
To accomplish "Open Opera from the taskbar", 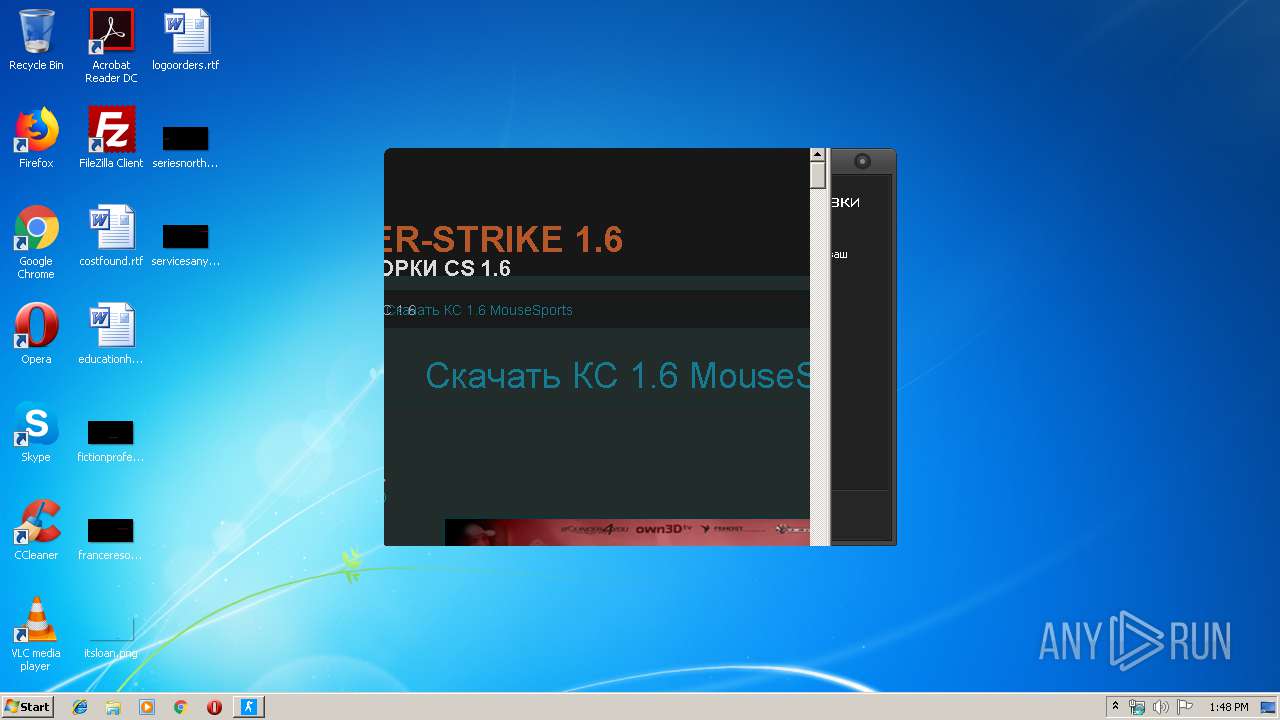I will click(x=214, y=707).
